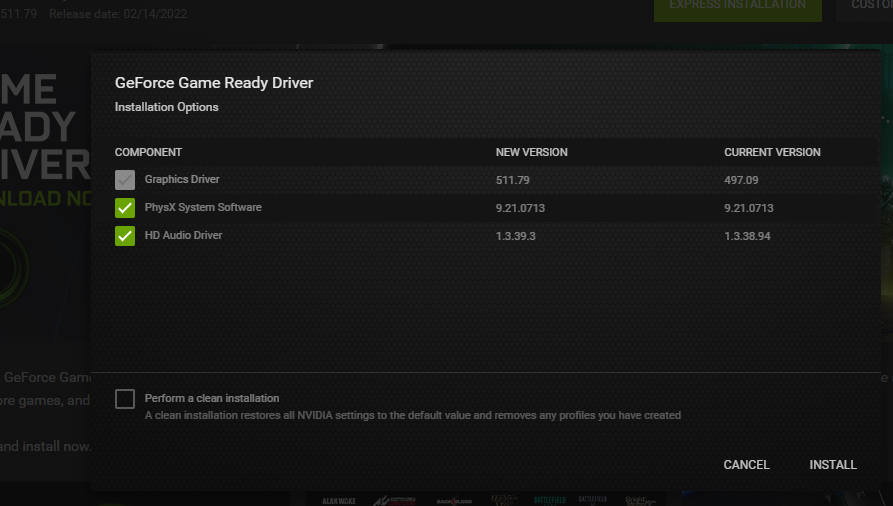Click current version 1.3.38.94 value

pyautogui.click(x=747, y=236)
